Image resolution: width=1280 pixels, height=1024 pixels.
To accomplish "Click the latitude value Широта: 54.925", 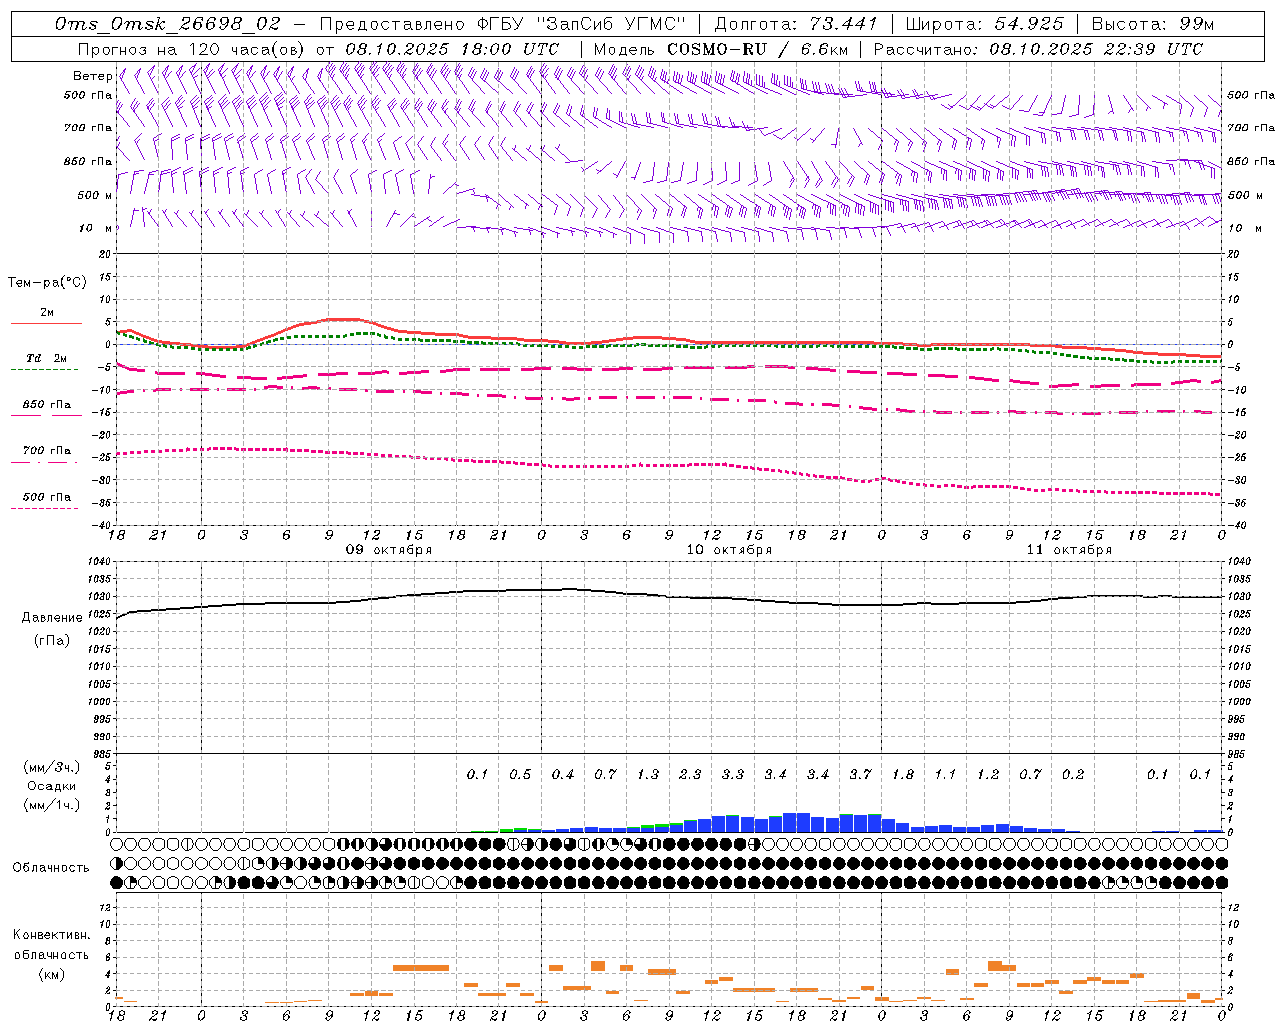I will pos(984,24).
